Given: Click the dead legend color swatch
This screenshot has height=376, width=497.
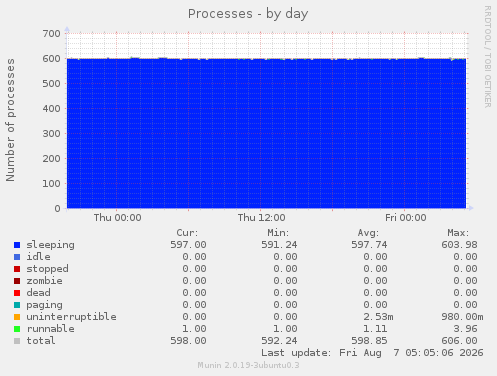Looking at the screenshot, I should 17,293.
